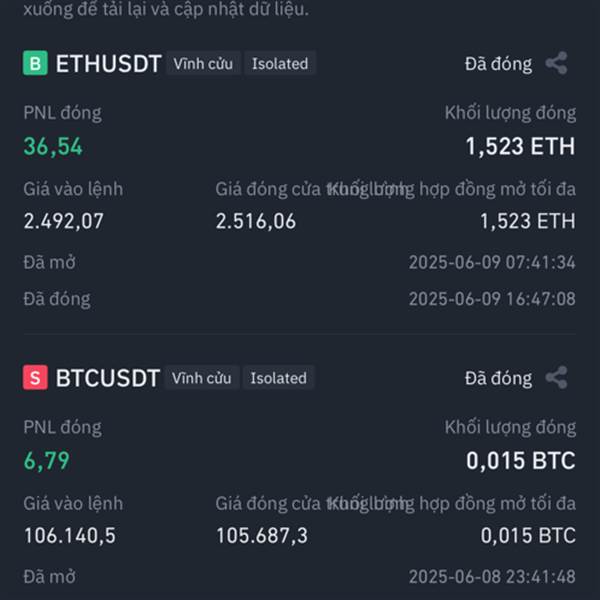Tap the ETHUSDT entry price 2.492,07

[64, 222]
